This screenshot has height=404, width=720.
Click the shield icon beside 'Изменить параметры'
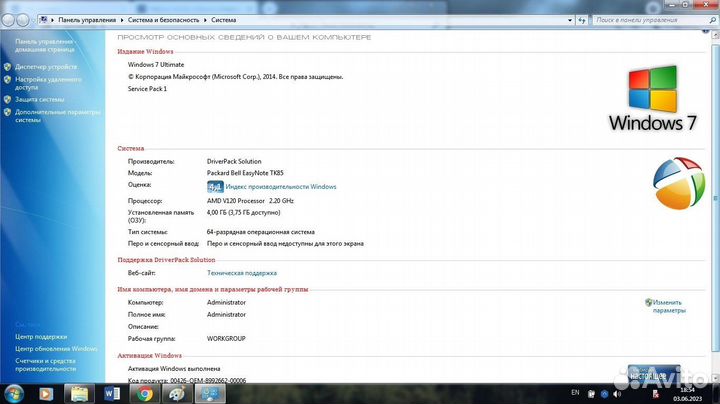point(648,302)
